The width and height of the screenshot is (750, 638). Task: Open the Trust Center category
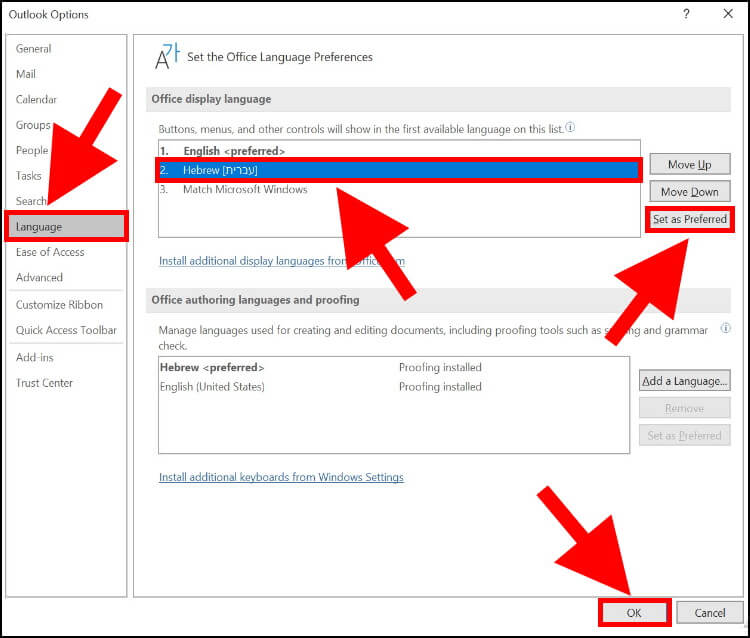(x=44, y=383)
